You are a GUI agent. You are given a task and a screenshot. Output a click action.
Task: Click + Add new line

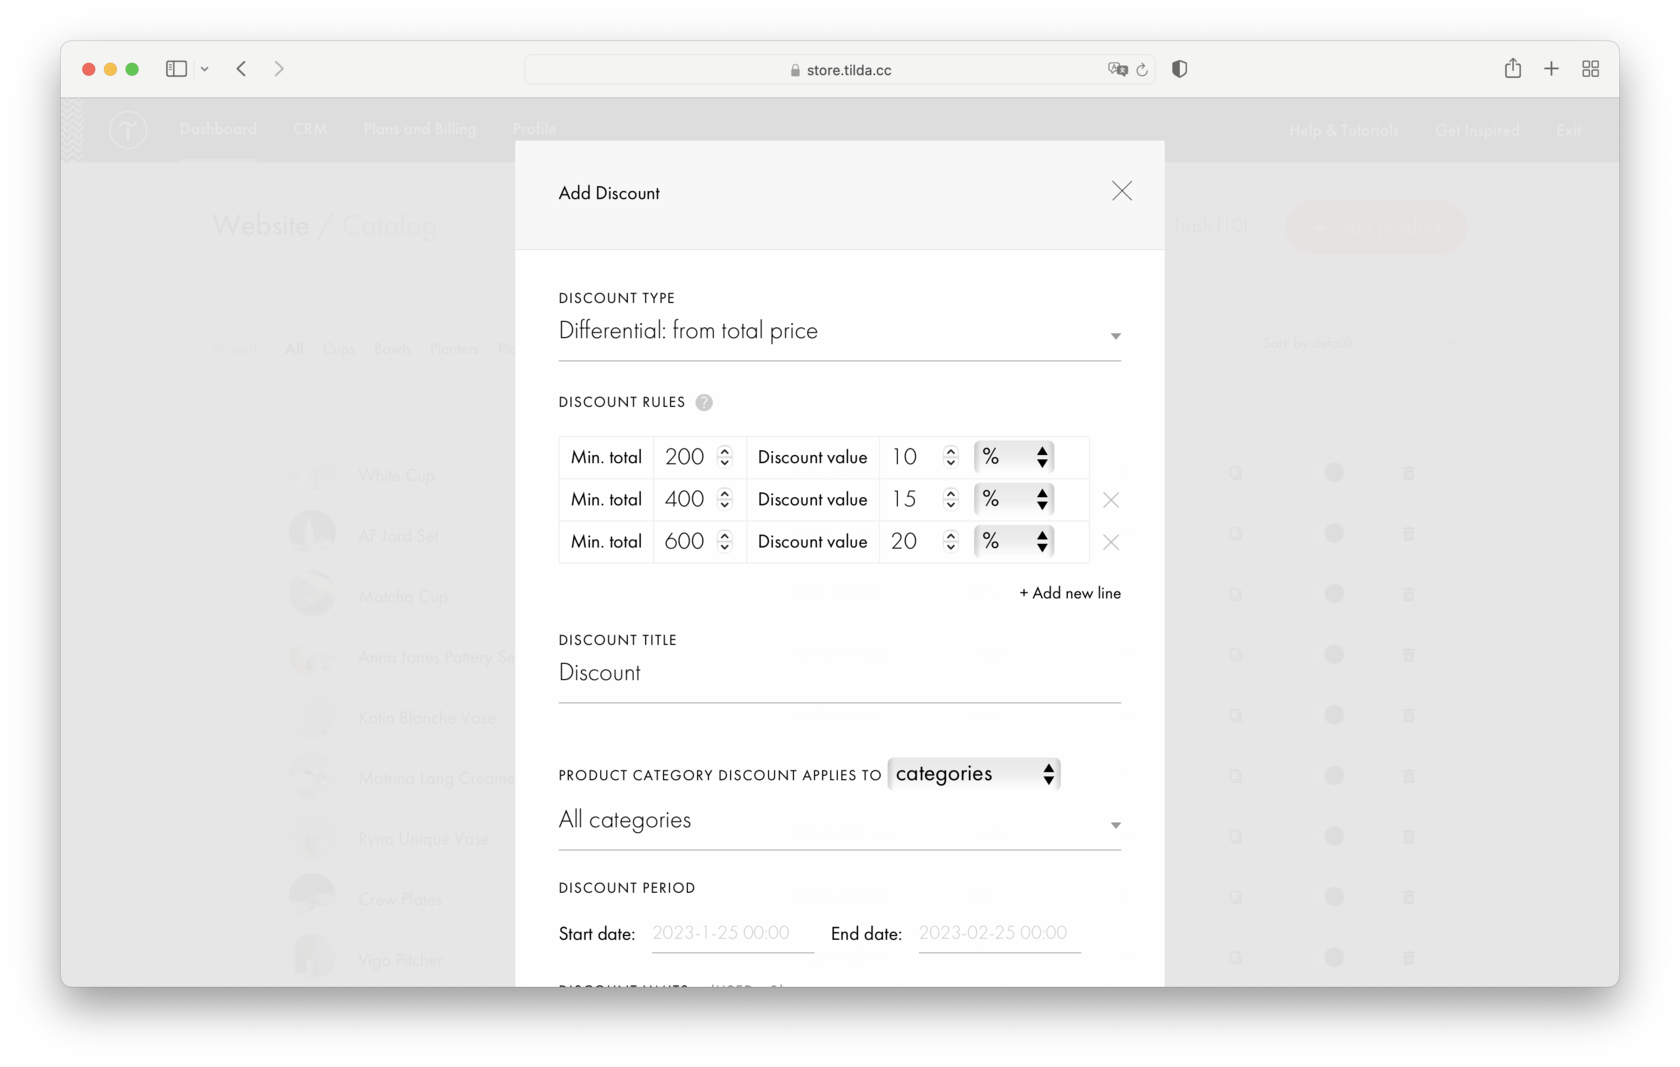(1069, 593)
